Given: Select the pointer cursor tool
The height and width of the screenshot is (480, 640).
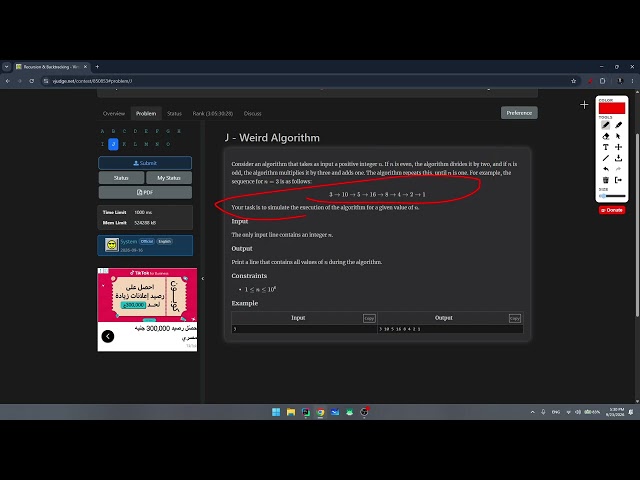Looking at the screenshot, I should tap(618, 136).
